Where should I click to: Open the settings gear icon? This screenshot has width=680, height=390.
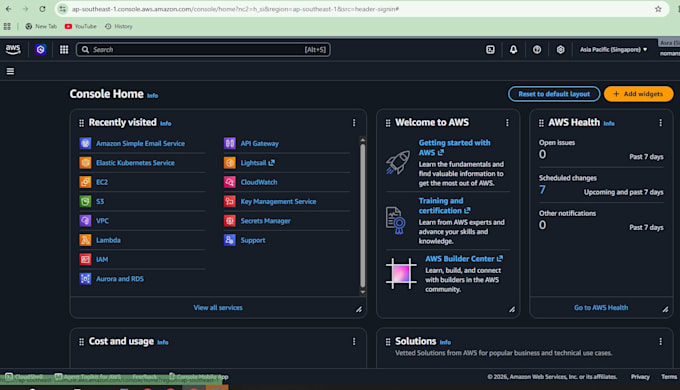[560, 49]
